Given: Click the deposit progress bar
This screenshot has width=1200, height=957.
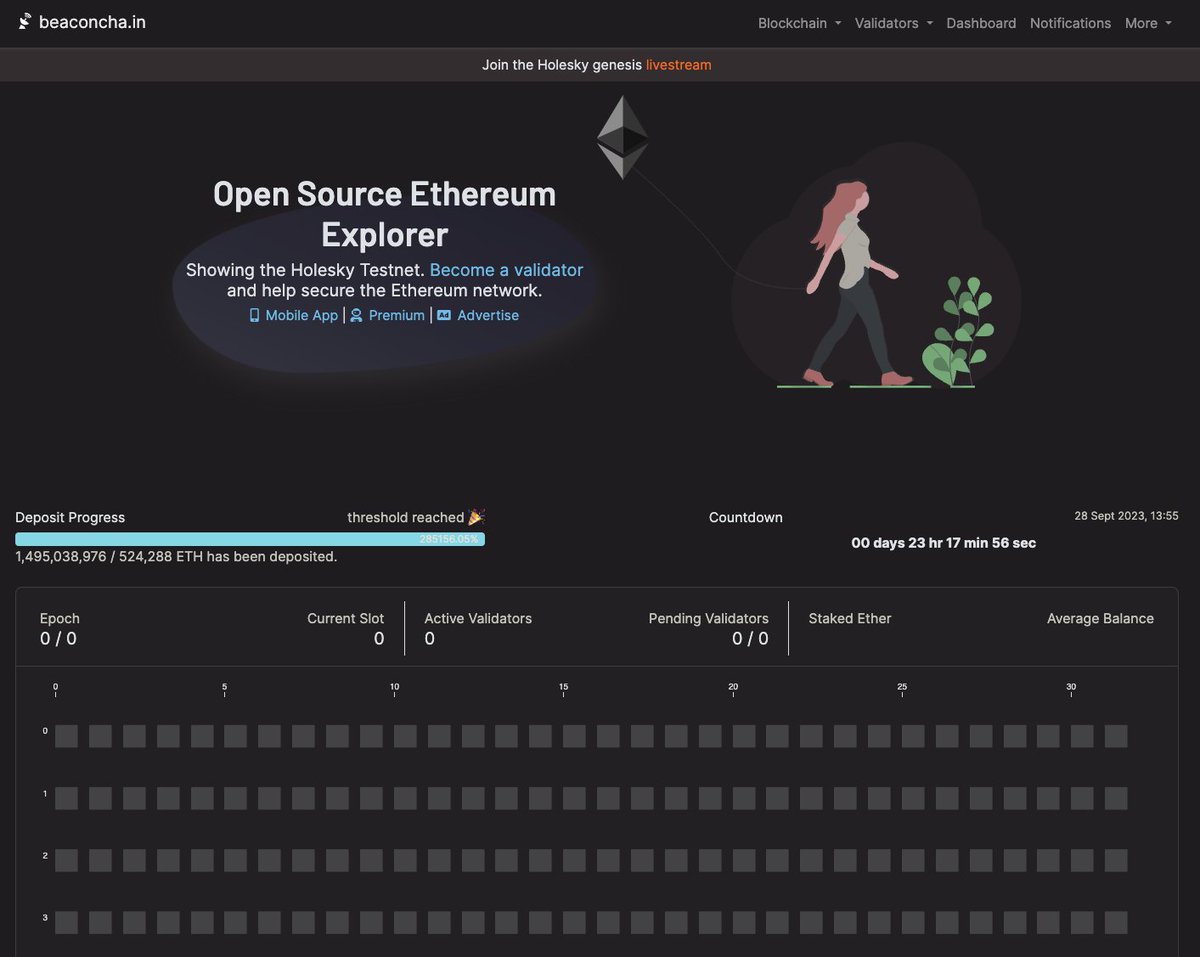Looking at the screenshot, I should coord(249,538).
